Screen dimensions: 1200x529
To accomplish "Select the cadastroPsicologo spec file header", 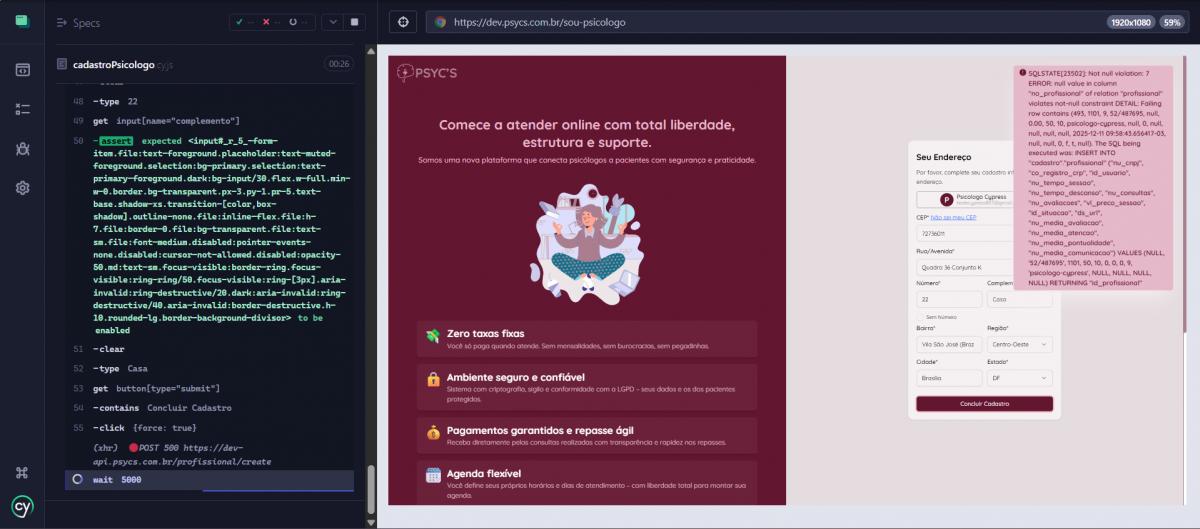I will pos(112,64).
